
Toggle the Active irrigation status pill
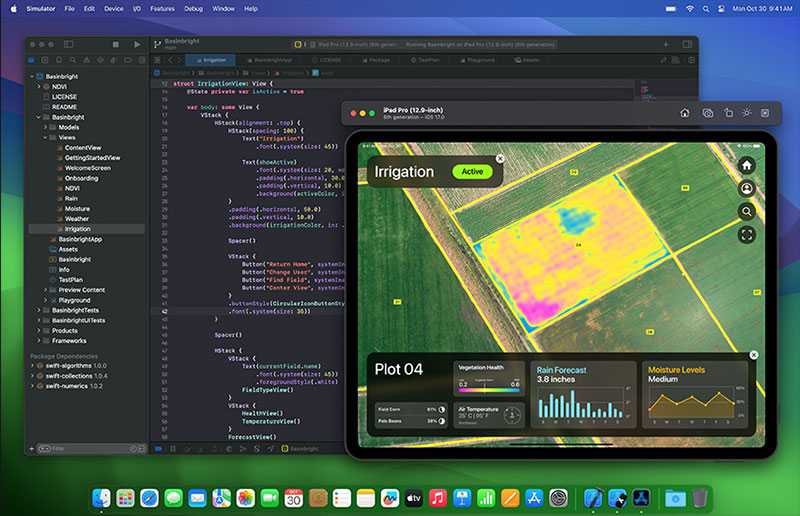tap(472, 171)
